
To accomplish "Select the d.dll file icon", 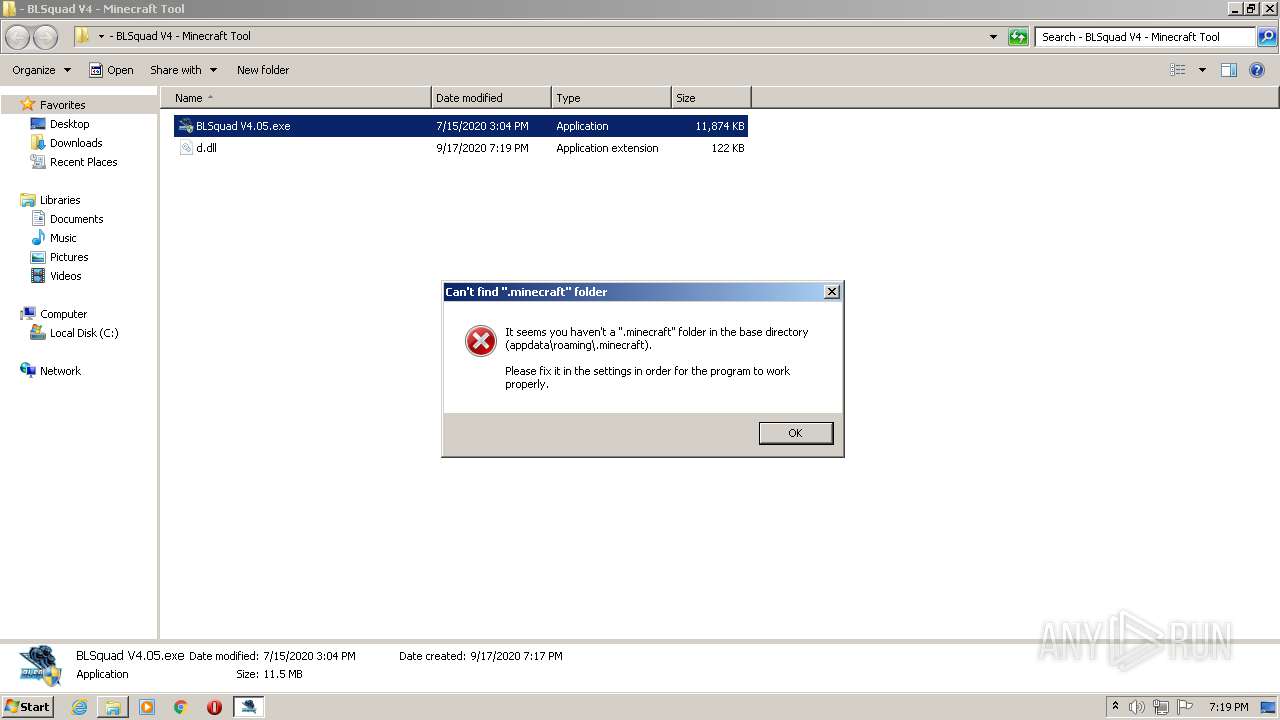I will [x=185, y=148].
